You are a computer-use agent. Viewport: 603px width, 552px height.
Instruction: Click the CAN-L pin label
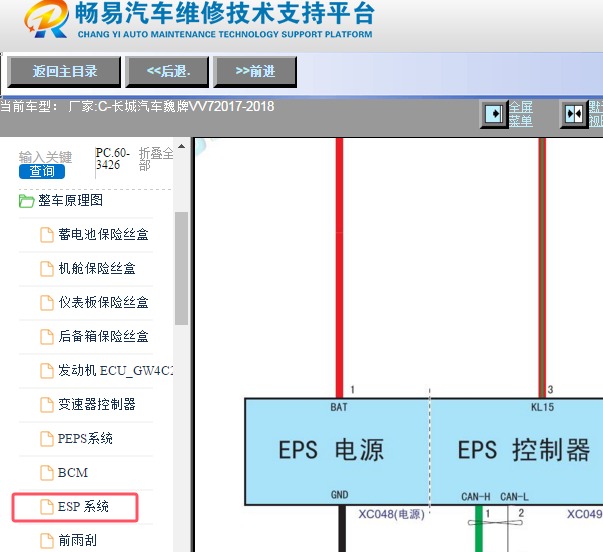[514, 497]
